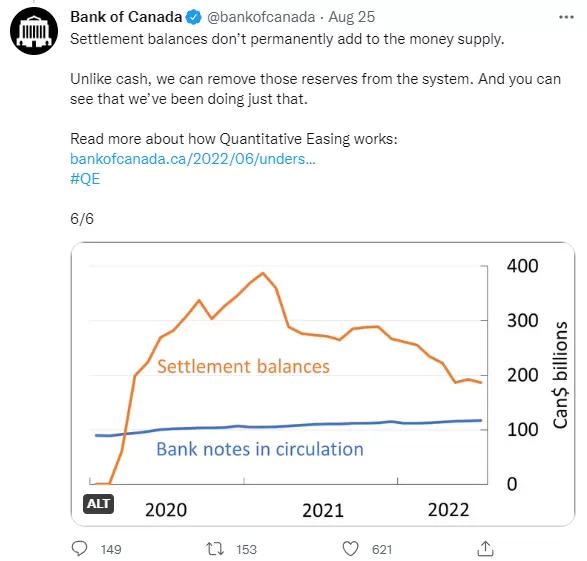Open the #QE hashtag
Viewport: 587px width, 561px height.
pos(85,179)
